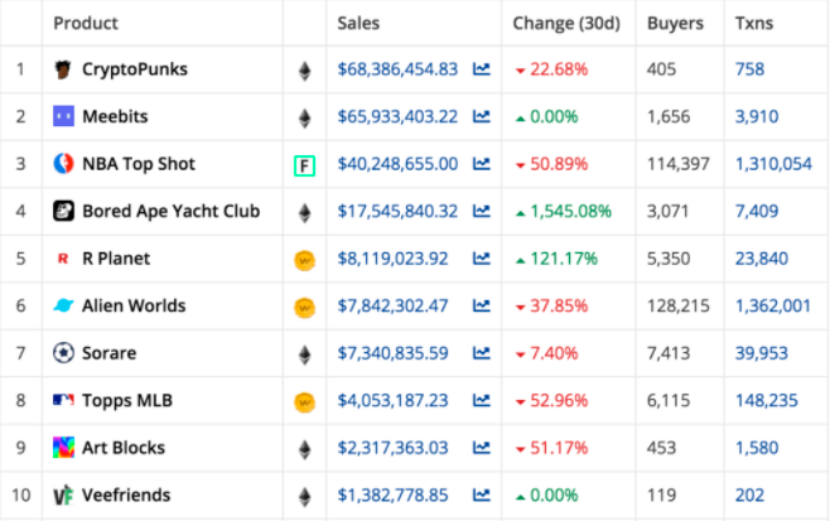Open the $65,933,403.22 sales link
Screen dimensions: 831x521
coord(397,117)
